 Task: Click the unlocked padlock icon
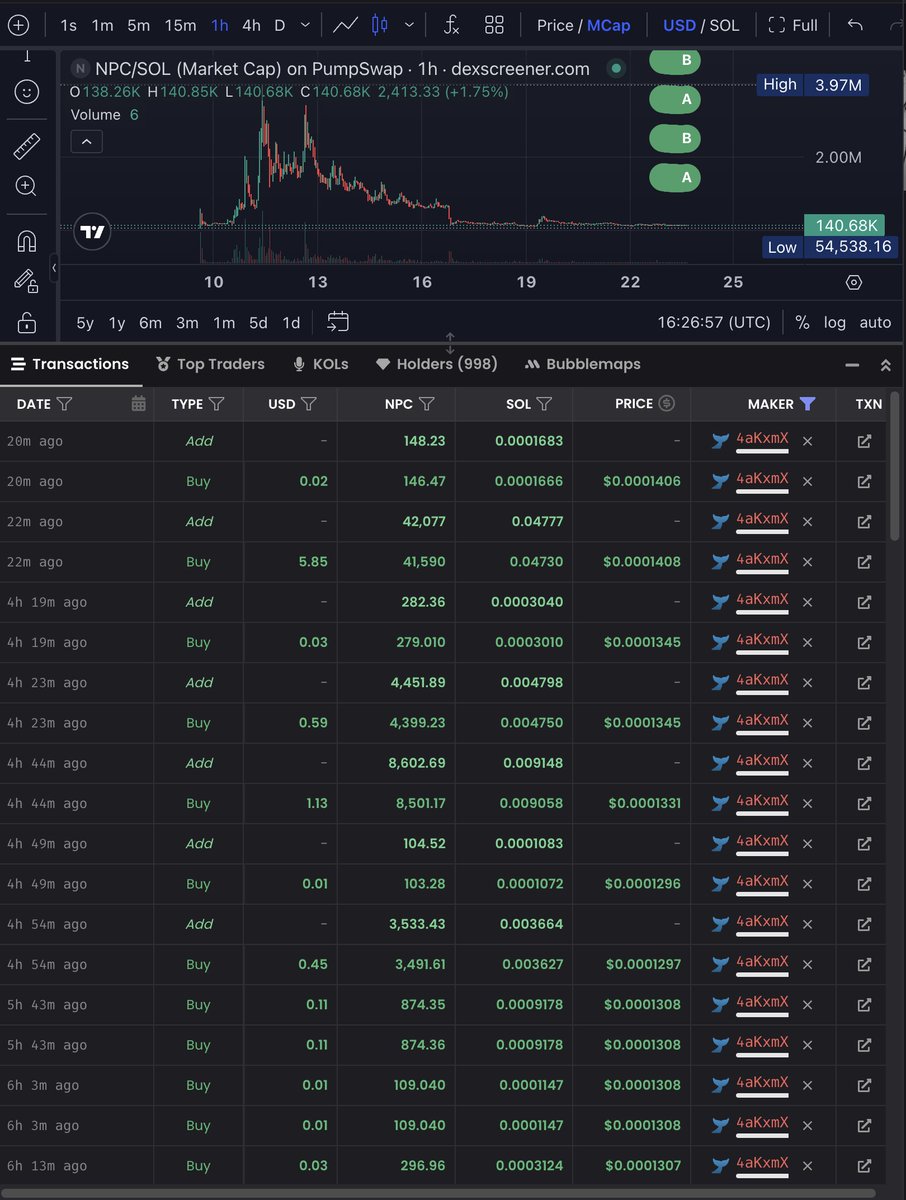click(x=26, y=322)
